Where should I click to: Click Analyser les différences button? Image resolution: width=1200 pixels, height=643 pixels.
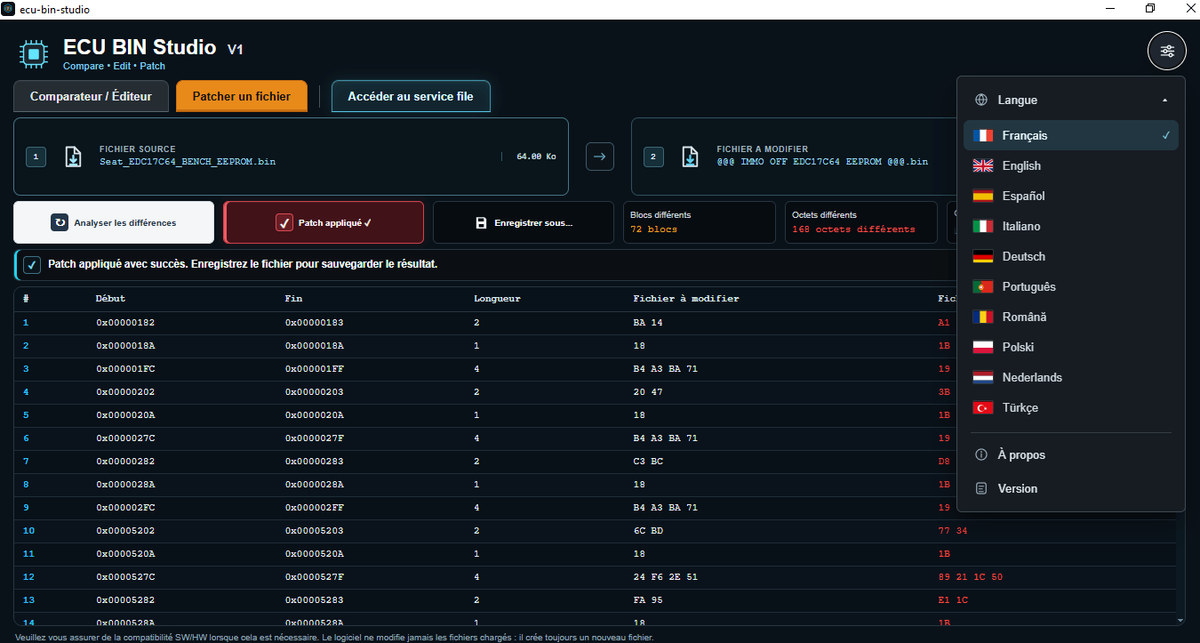[x=114, y=222]
